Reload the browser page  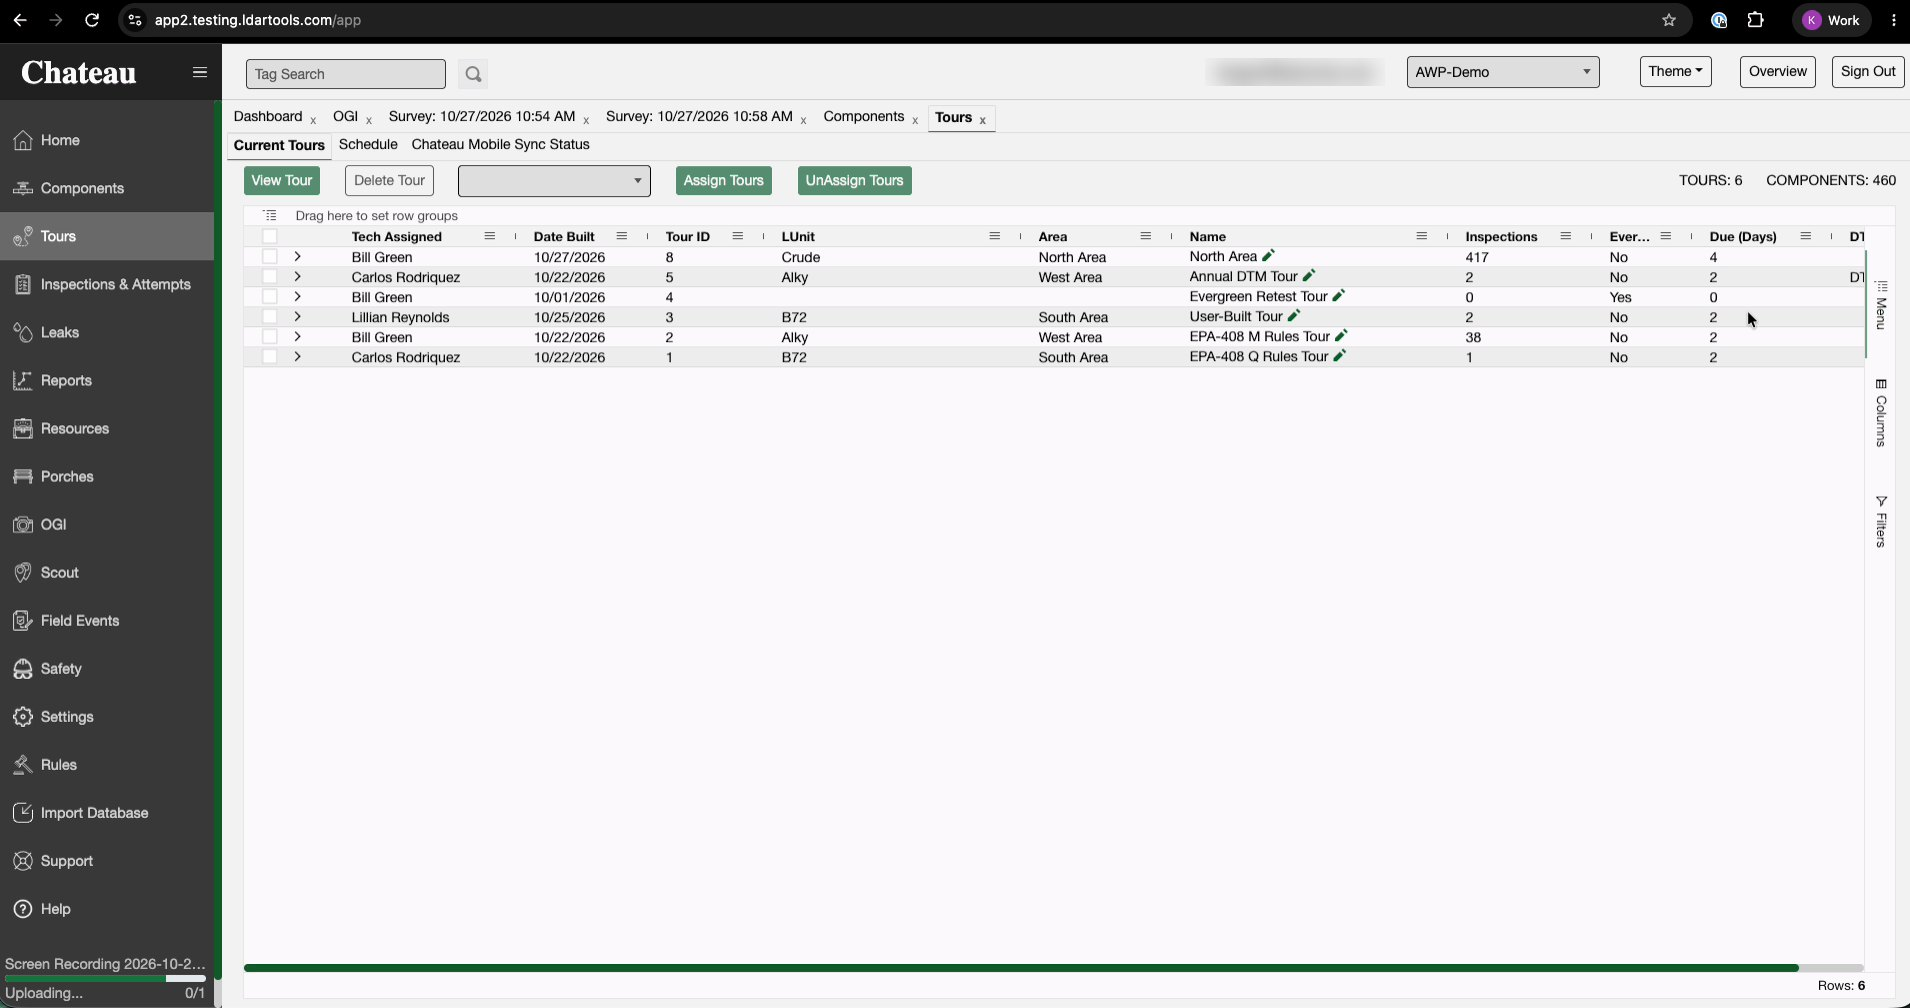92,20
